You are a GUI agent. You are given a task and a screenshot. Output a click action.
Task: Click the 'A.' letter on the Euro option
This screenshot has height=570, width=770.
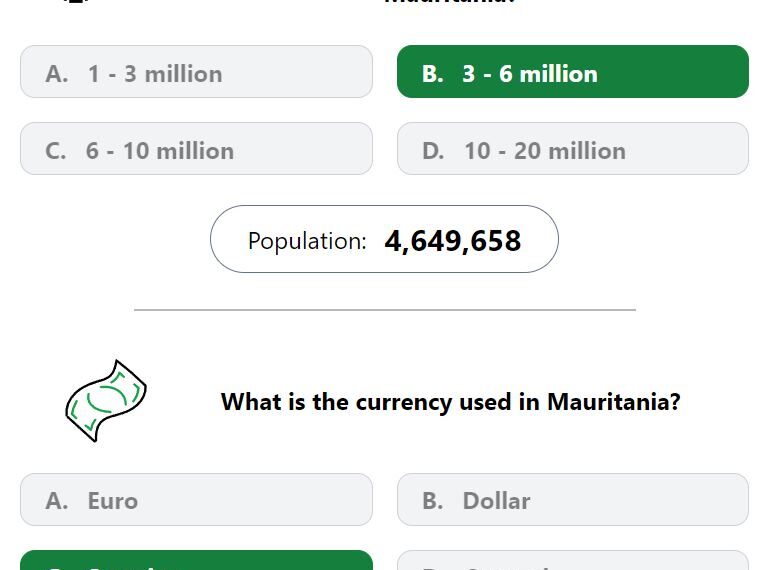click(56, 501)
